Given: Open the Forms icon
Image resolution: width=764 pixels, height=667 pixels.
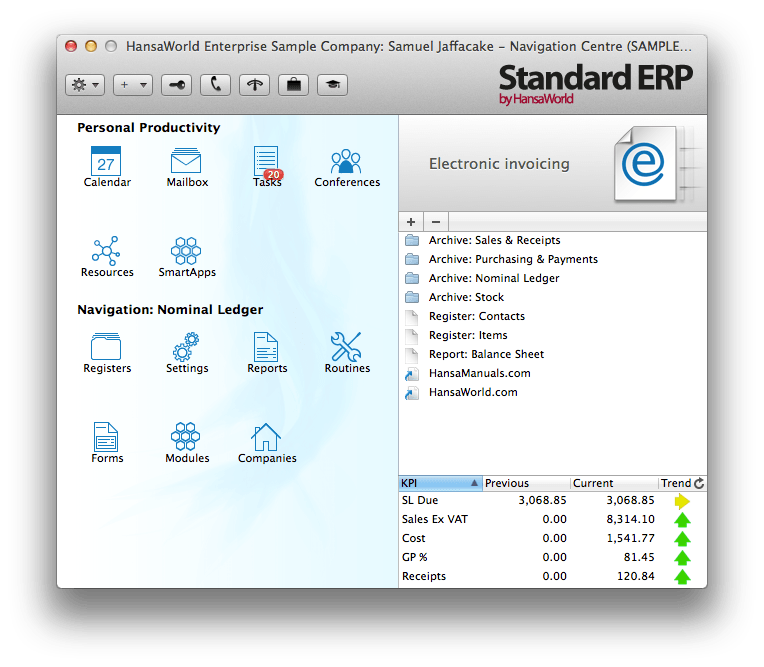Looking at the screenshot, I should click(x=107, y=443).
